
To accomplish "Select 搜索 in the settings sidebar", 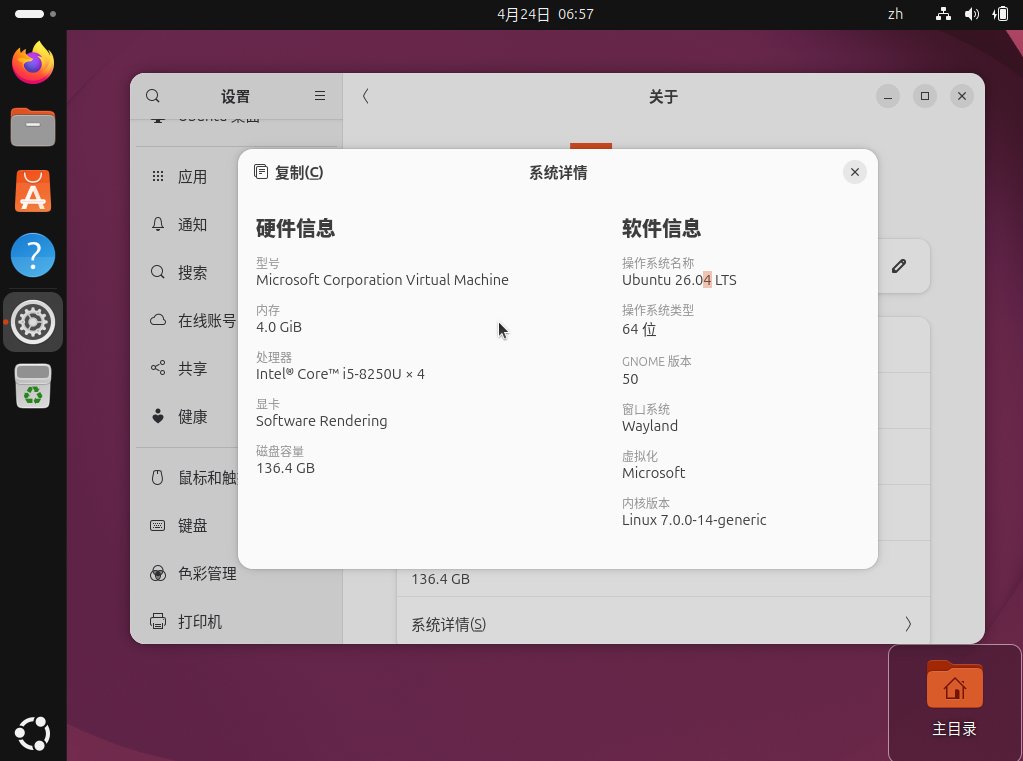I will point(192,273).
